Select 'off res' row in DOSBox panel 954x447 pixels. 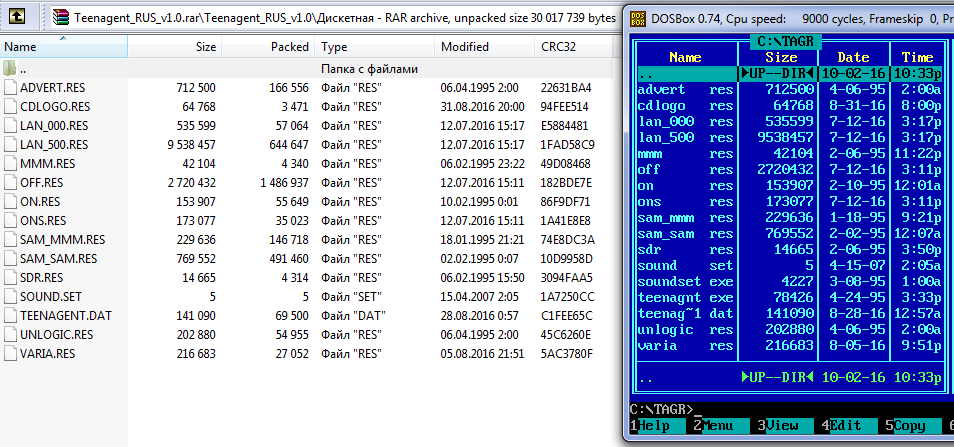click(x=790, y=170)
